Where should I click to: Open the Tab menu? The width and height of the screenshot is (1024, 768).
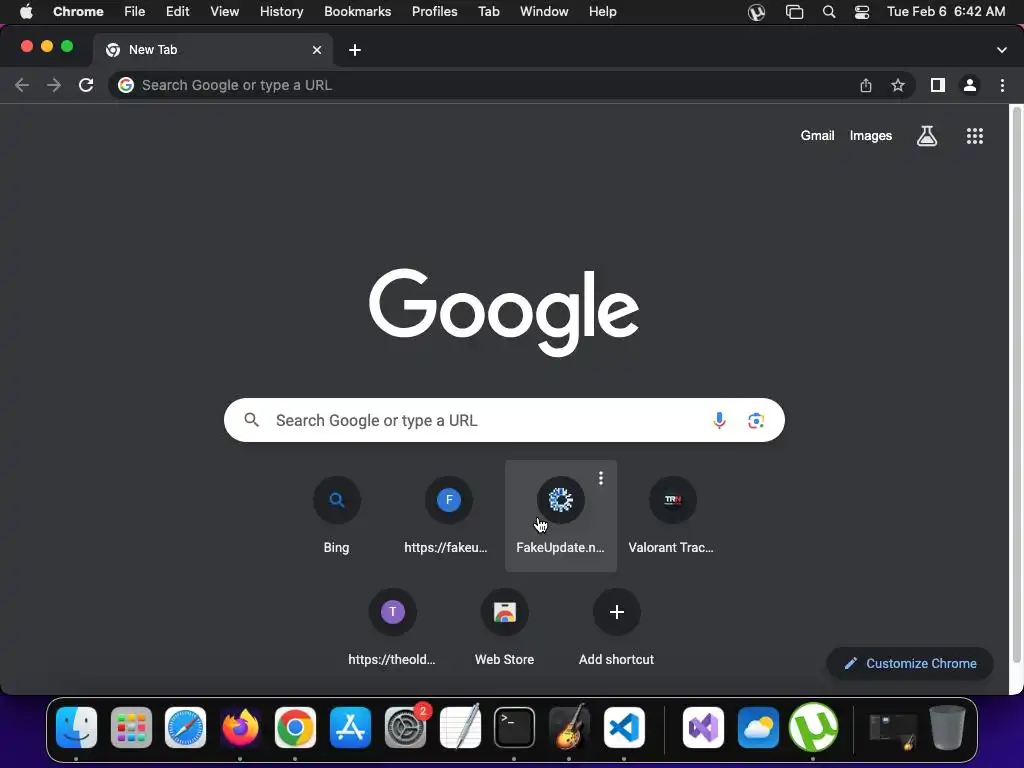click(488, 12)
